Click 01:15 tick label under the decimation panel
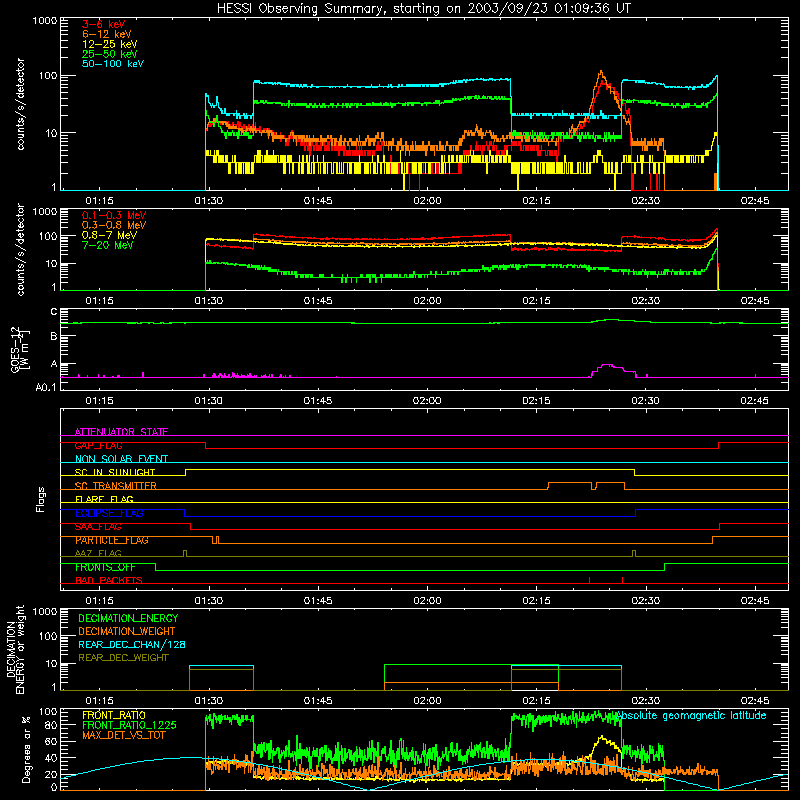The width and height of the screenshot is (800, 800). coord(99,701)
